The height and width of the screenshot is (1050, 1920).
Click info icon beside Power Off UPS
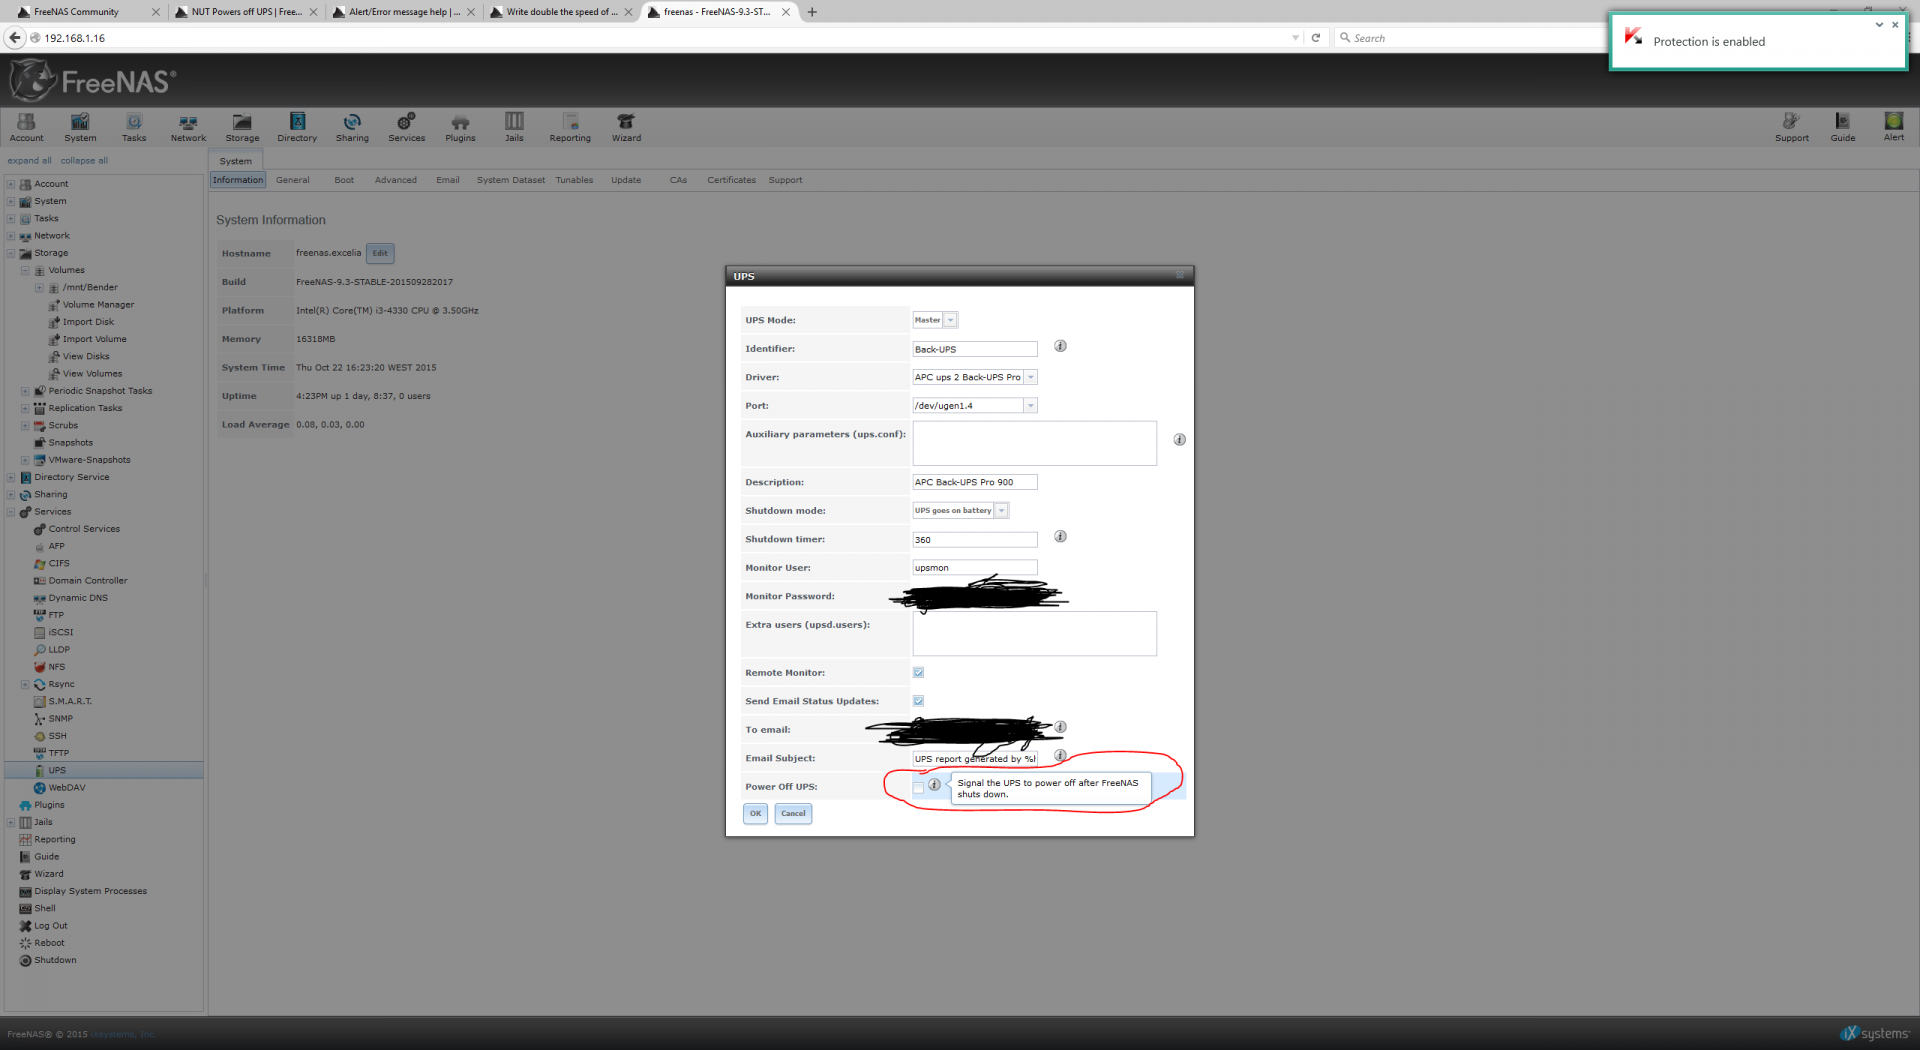click(934, 785)
